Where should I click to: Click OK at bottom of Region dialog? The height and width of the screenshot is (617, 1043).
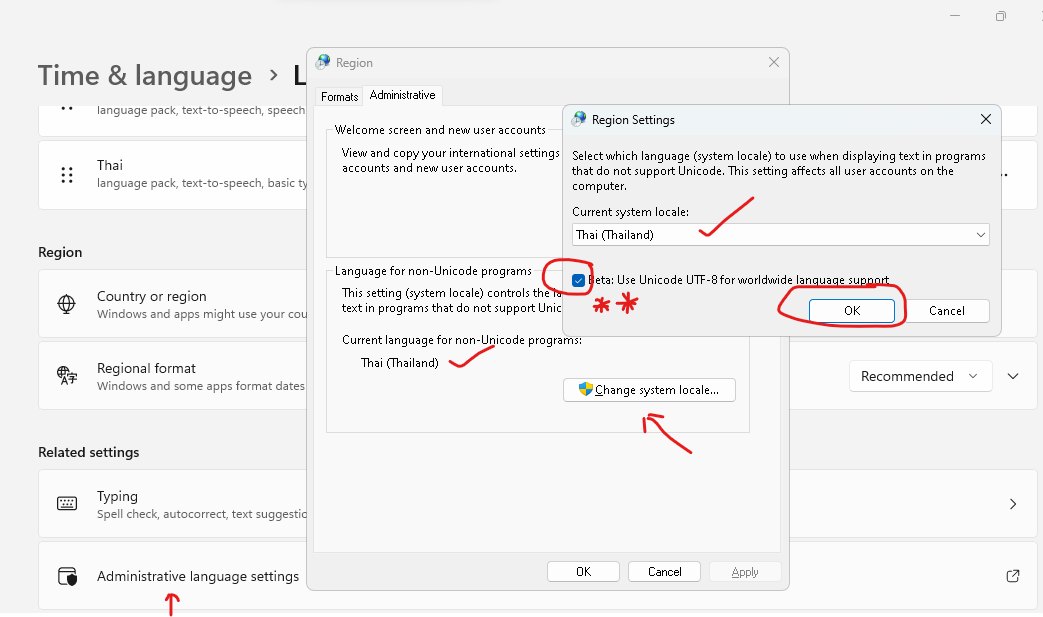tap(583, 572)
